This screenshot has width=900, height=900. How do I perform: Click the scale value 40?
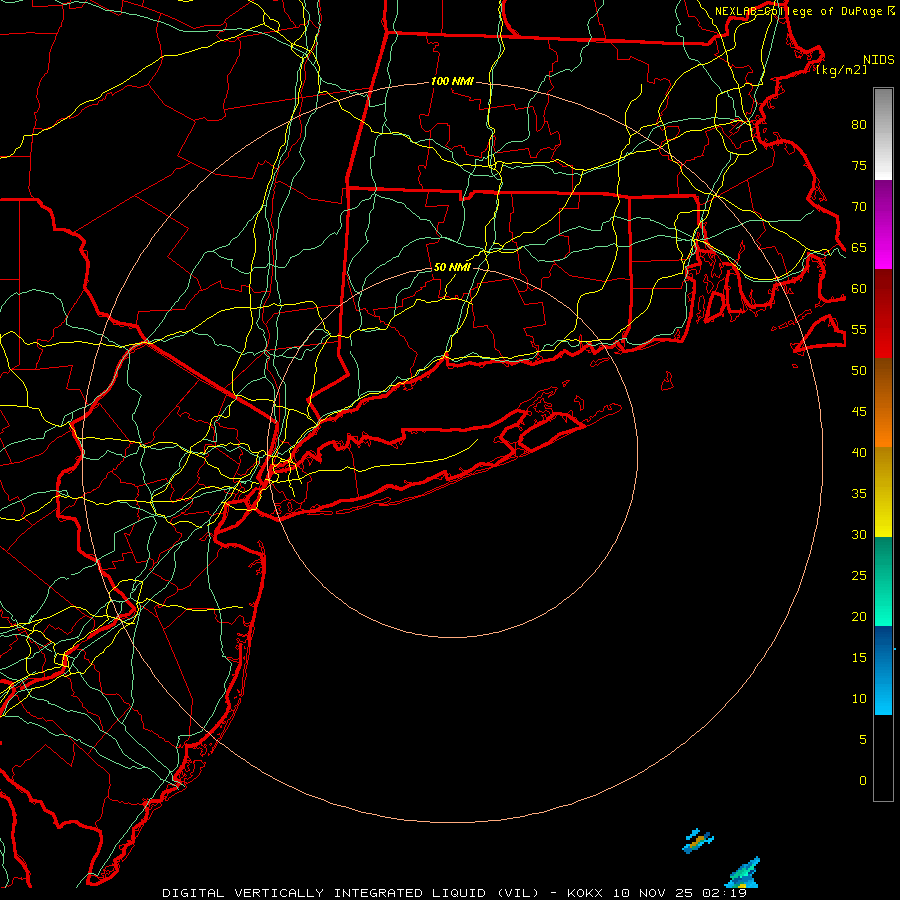[x=859, y=453]
